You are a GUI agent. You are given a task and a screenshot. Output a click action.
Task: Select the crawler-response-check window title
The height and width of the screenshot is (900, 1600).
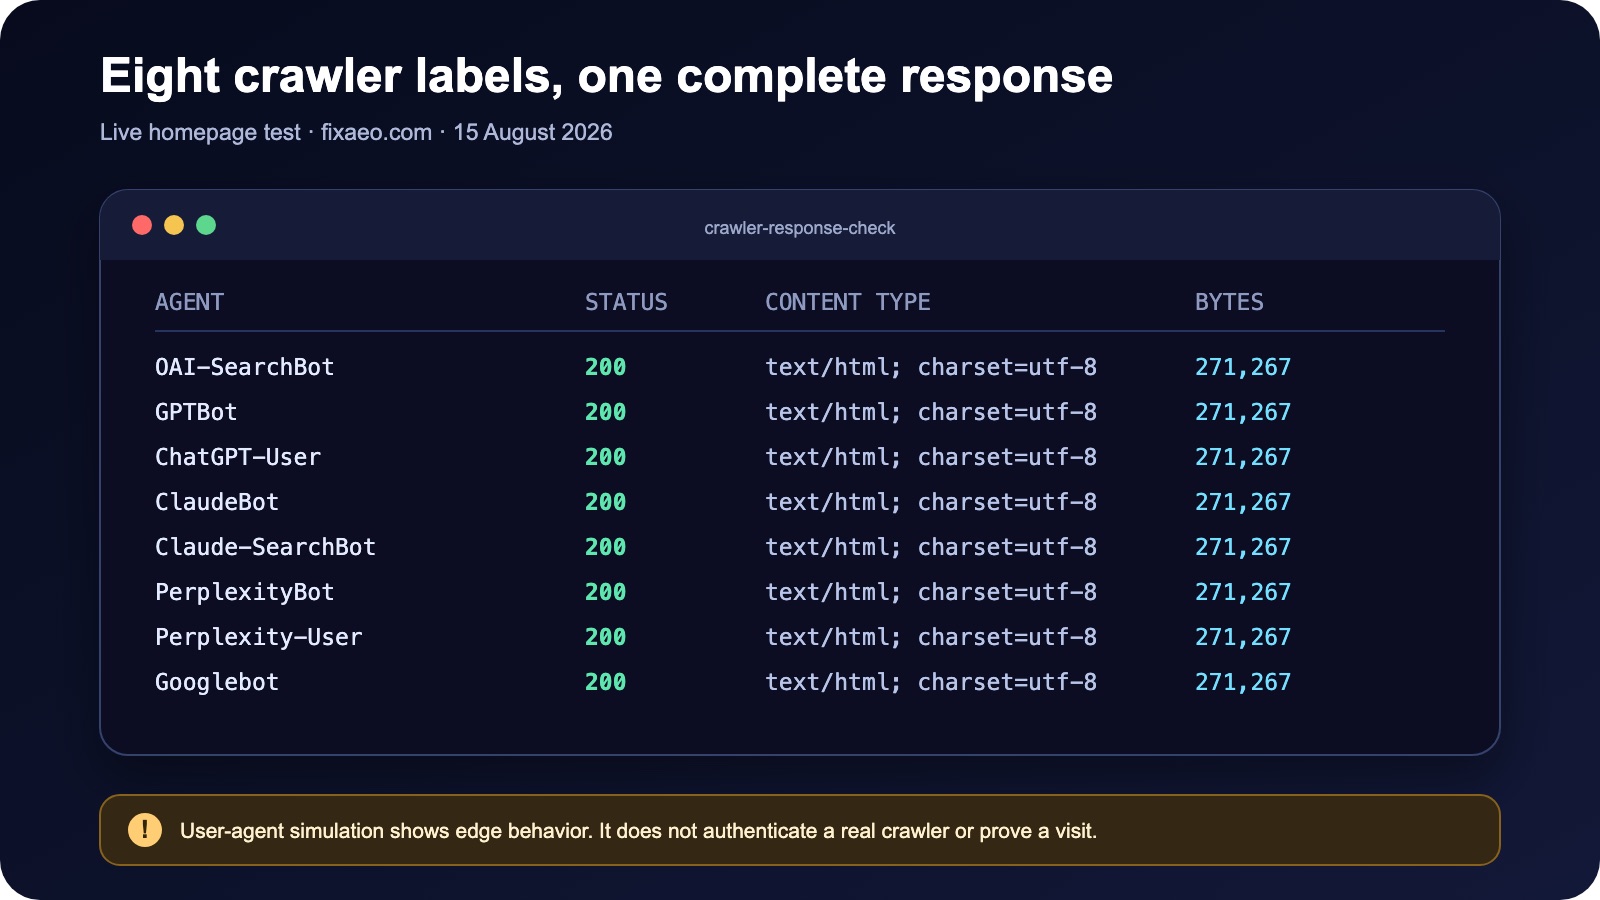point(800,228)
